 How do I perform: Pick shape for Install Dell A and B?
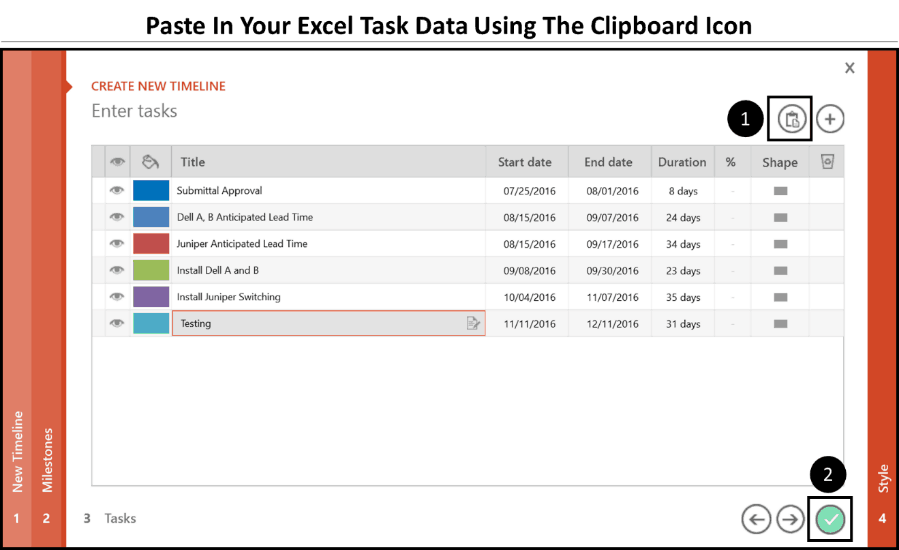[x=780, y=271]
